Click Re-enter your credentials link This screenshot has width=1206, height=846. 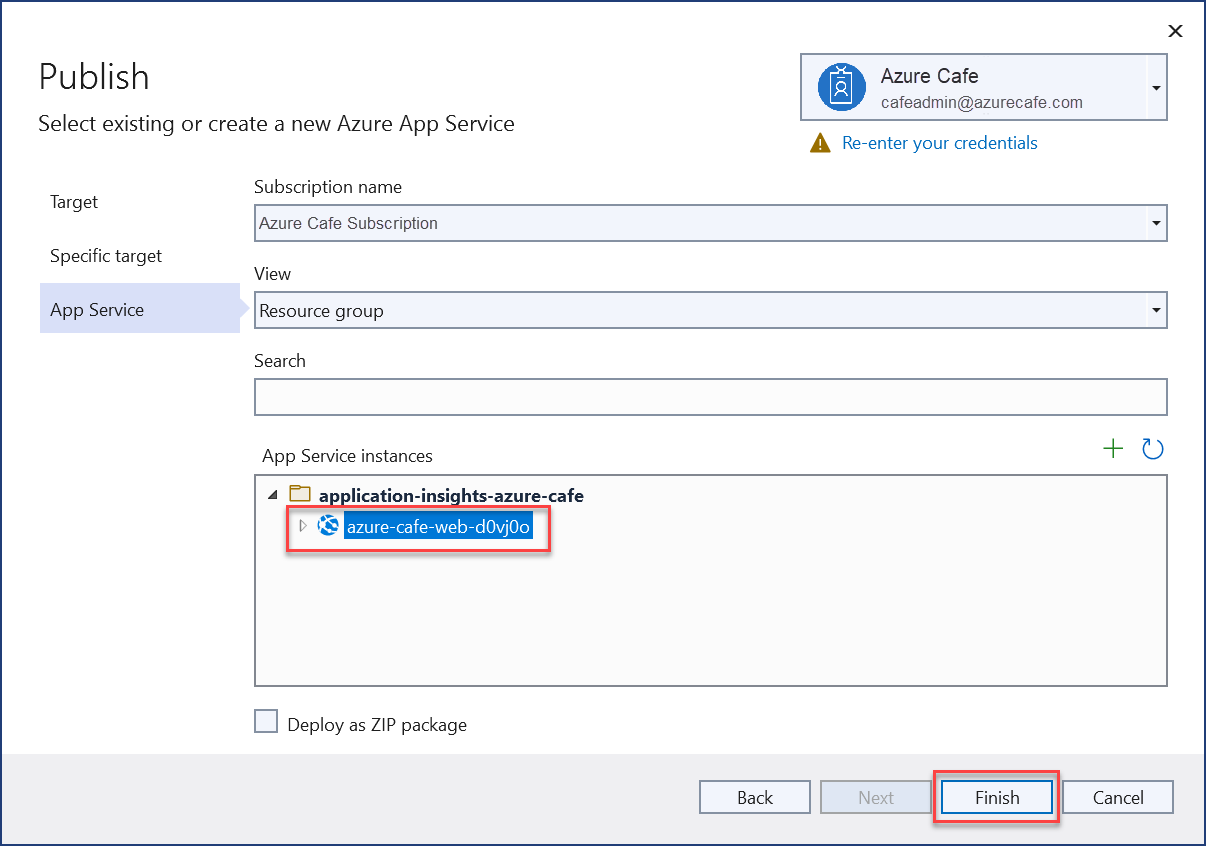coord(940,143)
